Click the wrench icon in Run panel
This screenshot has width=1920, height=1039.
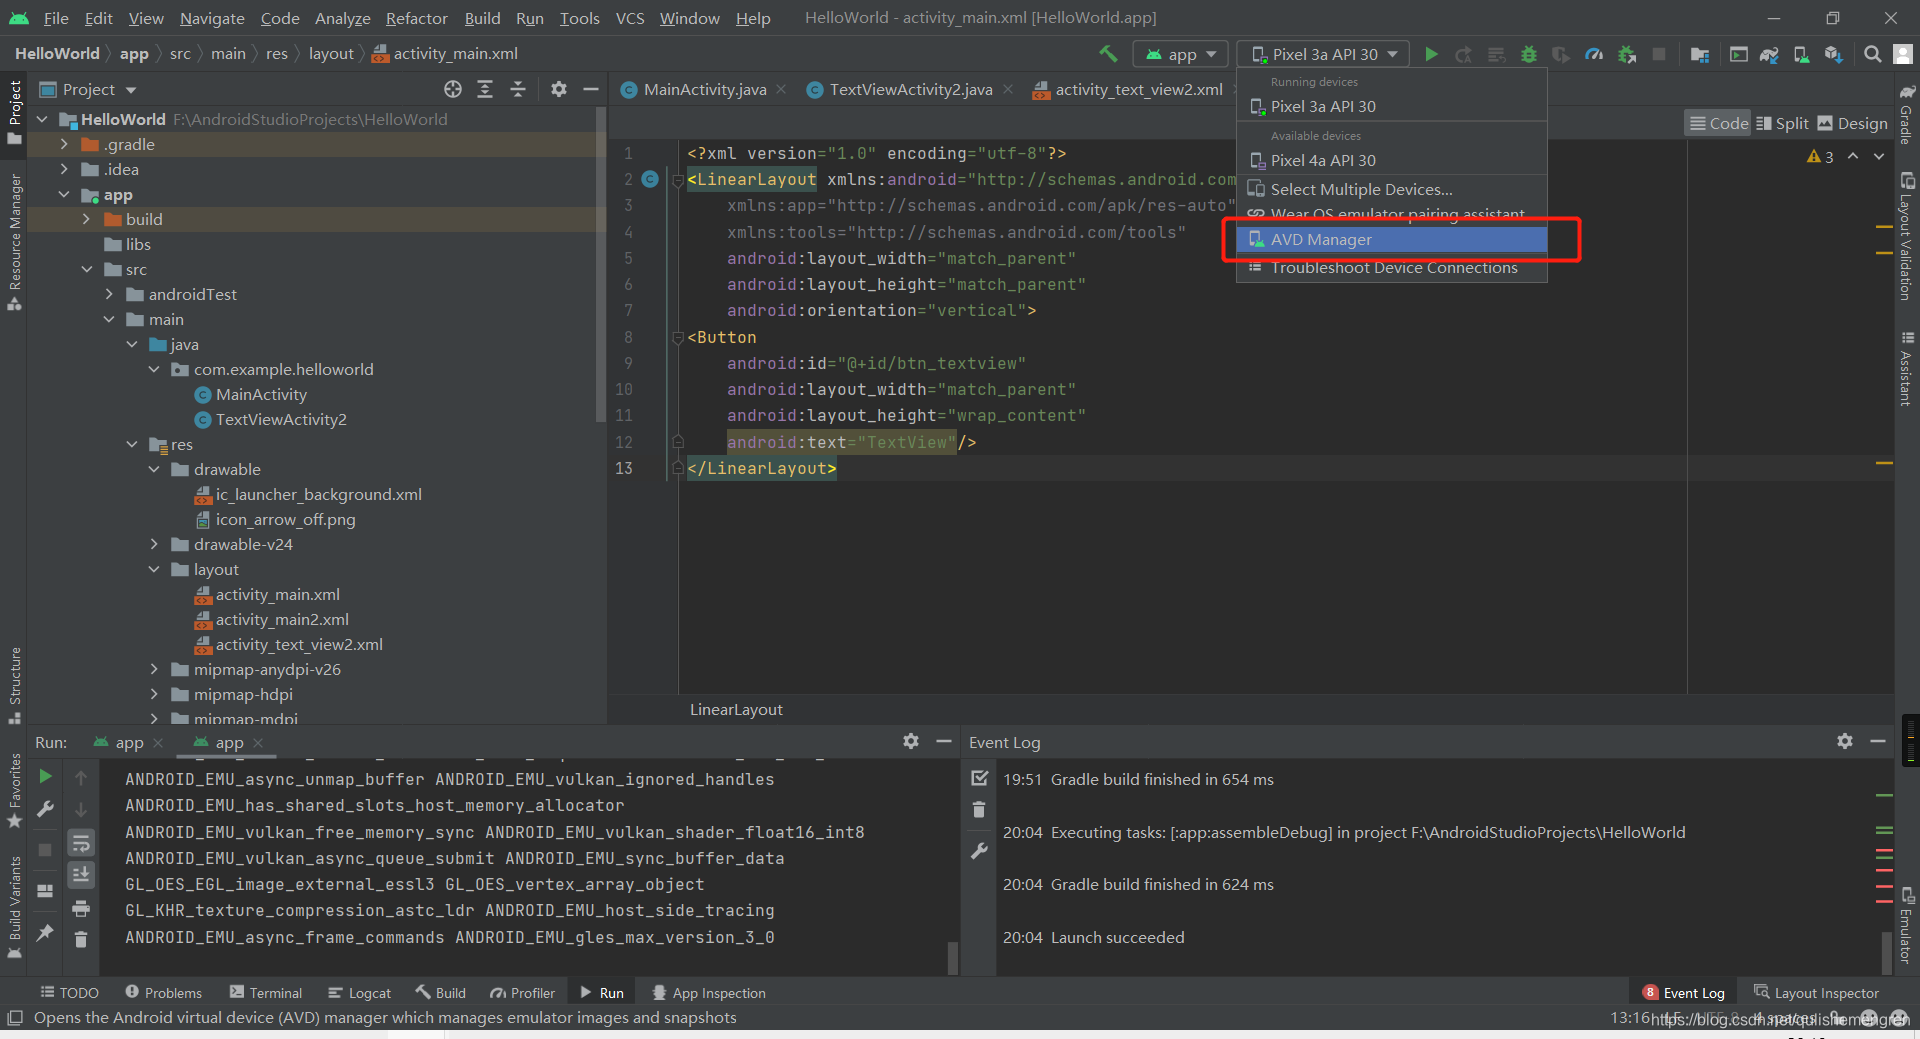click(x=45, y=809)
